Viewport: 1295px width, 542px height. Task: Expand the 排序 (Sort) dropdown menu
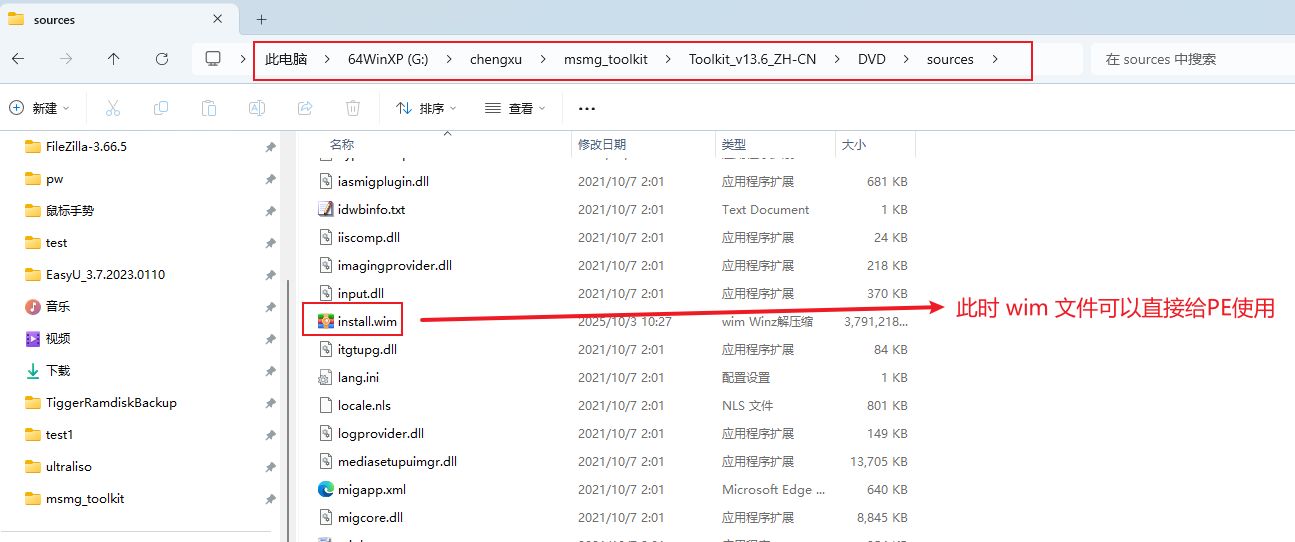[x=426, y=108]
